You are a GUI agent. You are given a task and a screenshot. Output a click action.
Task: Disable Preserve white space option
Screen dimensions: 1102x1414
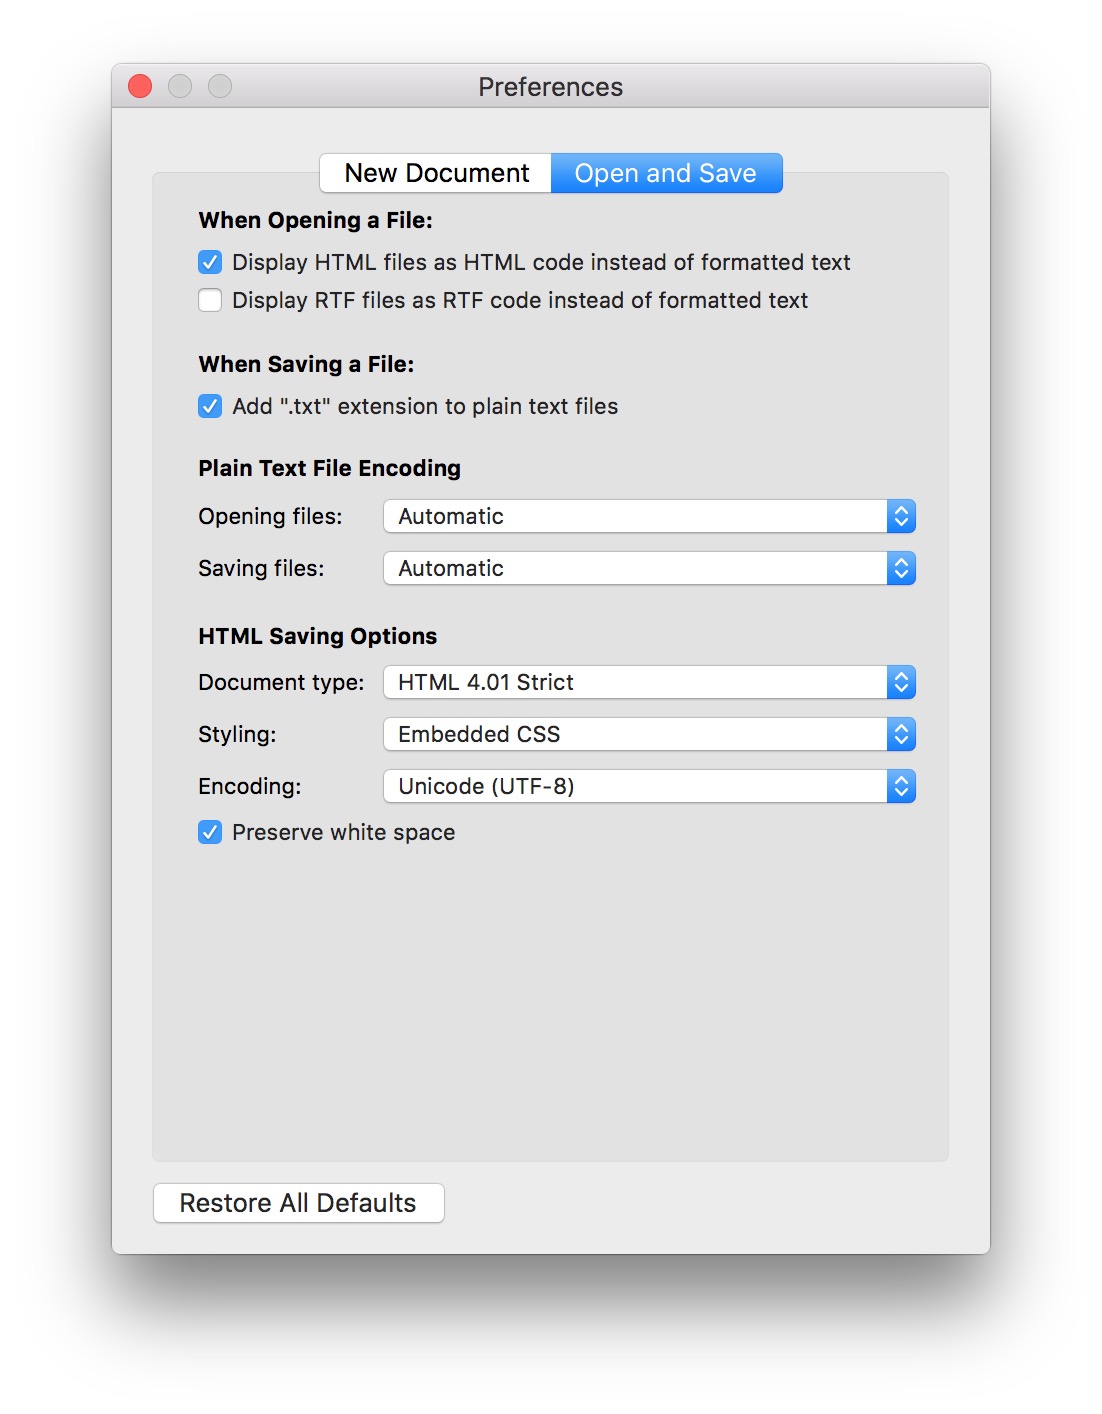tap(210, 832)
